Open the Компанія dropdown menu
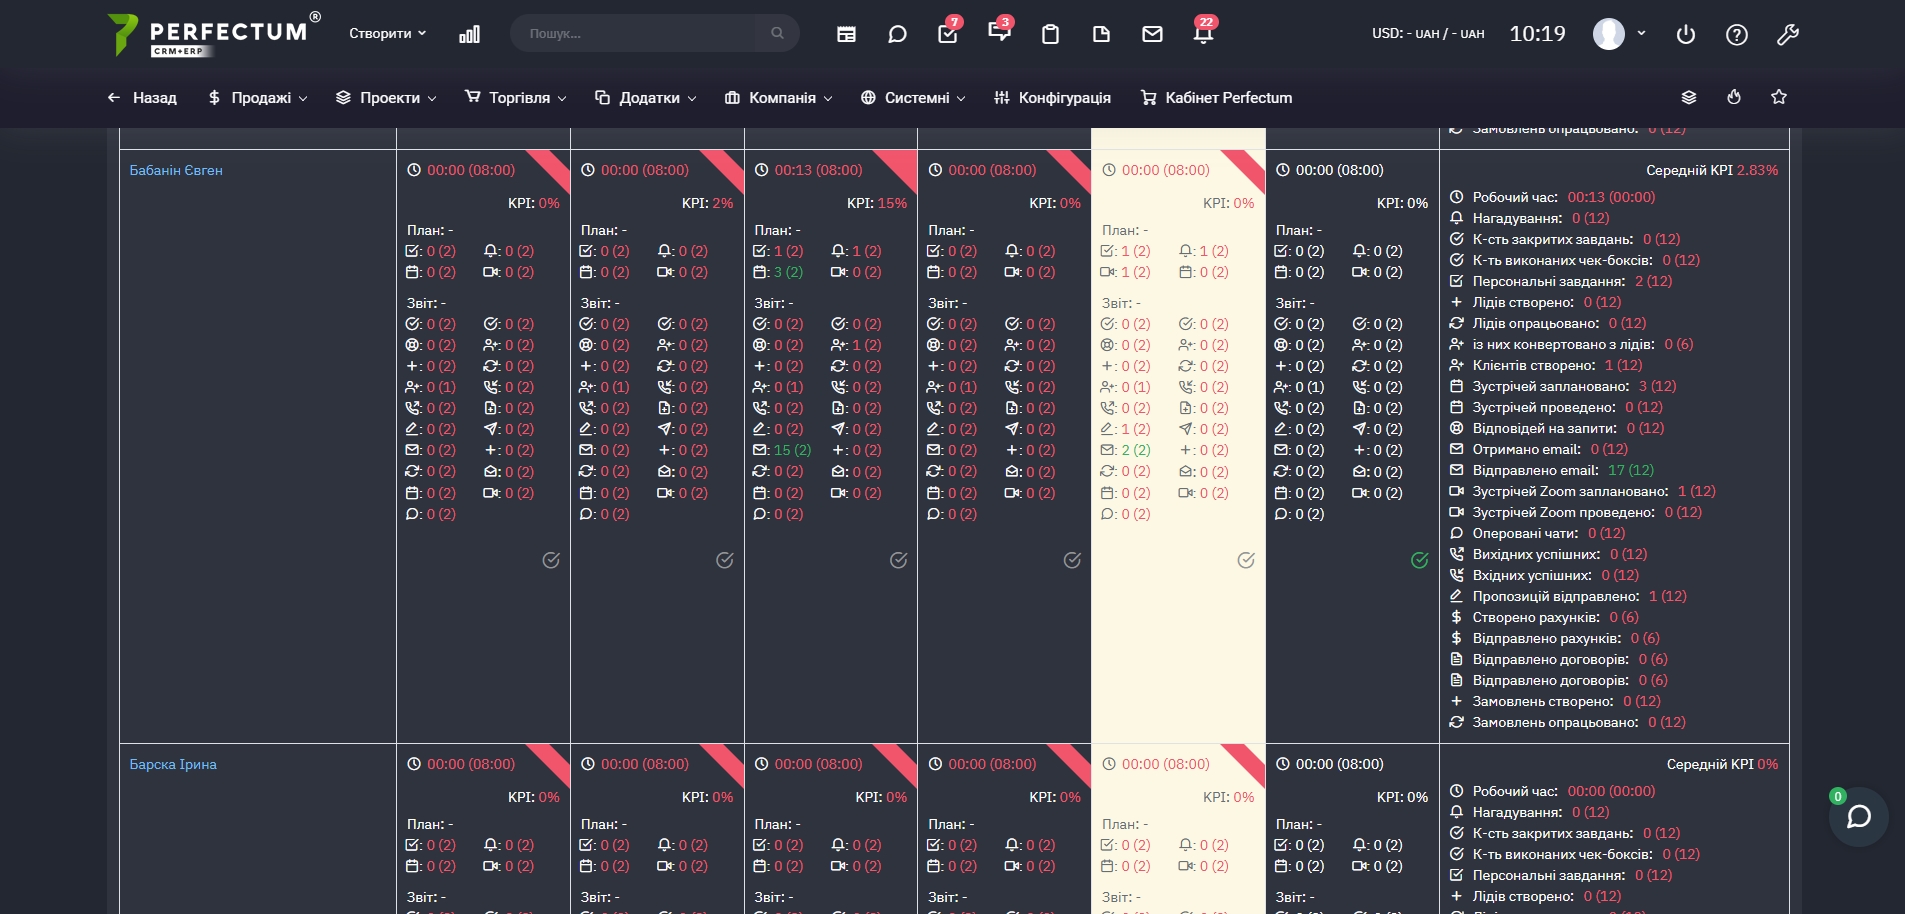This screenshot has width=1905, height=914. click(x=779, y=98)
